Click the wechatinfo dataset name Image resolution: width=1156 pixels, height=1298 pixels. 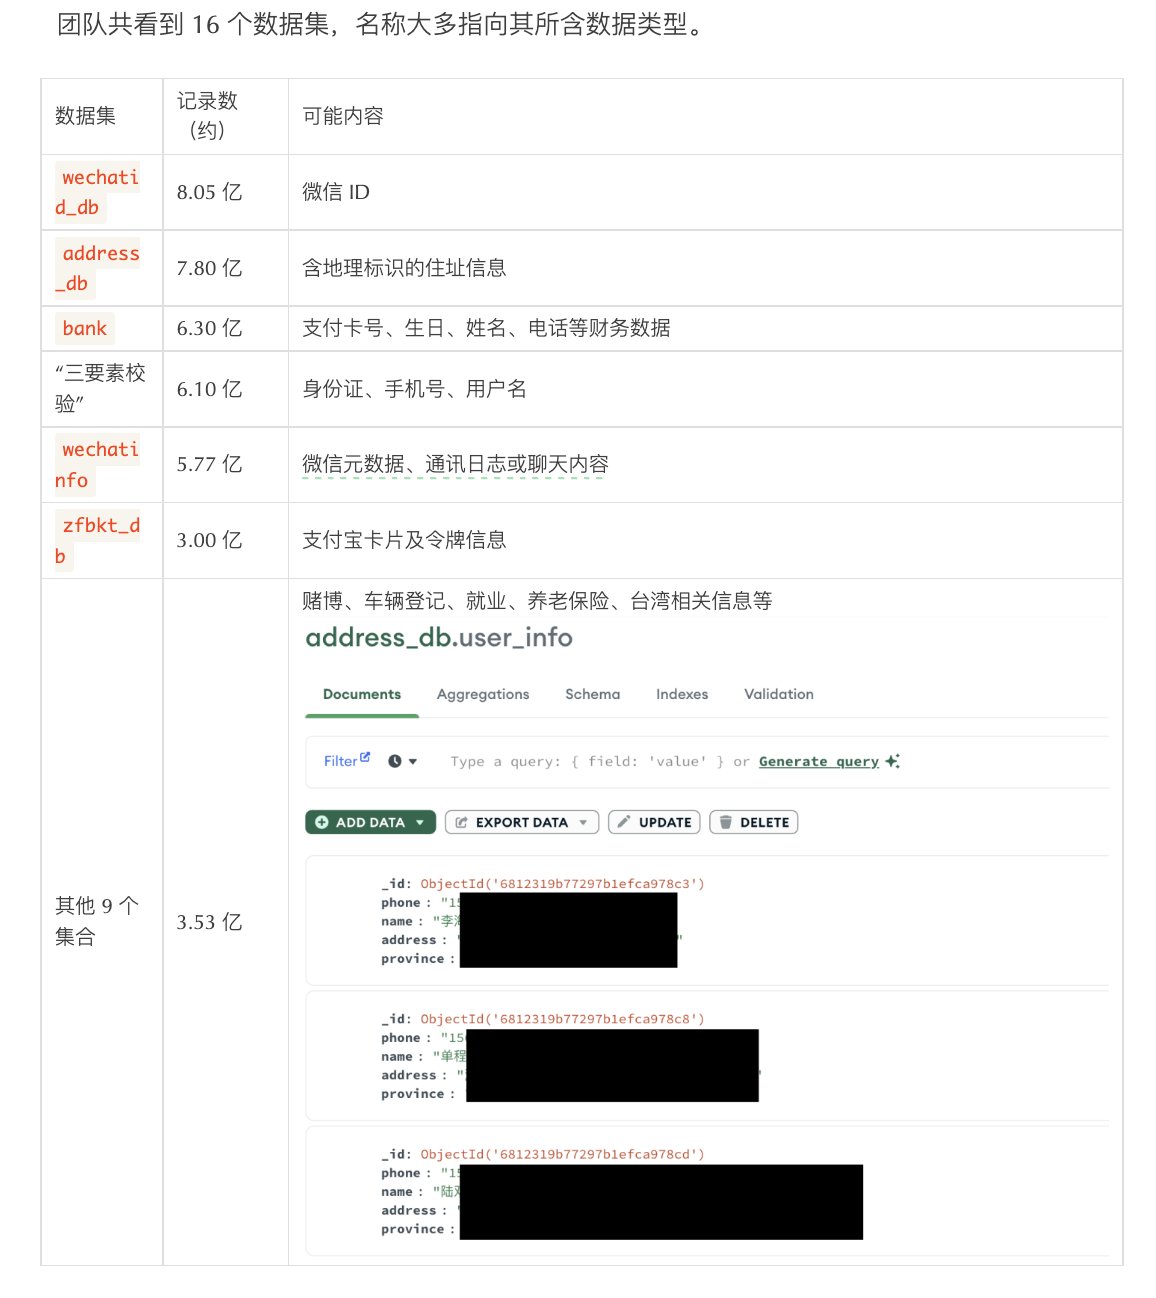point(97,464)
